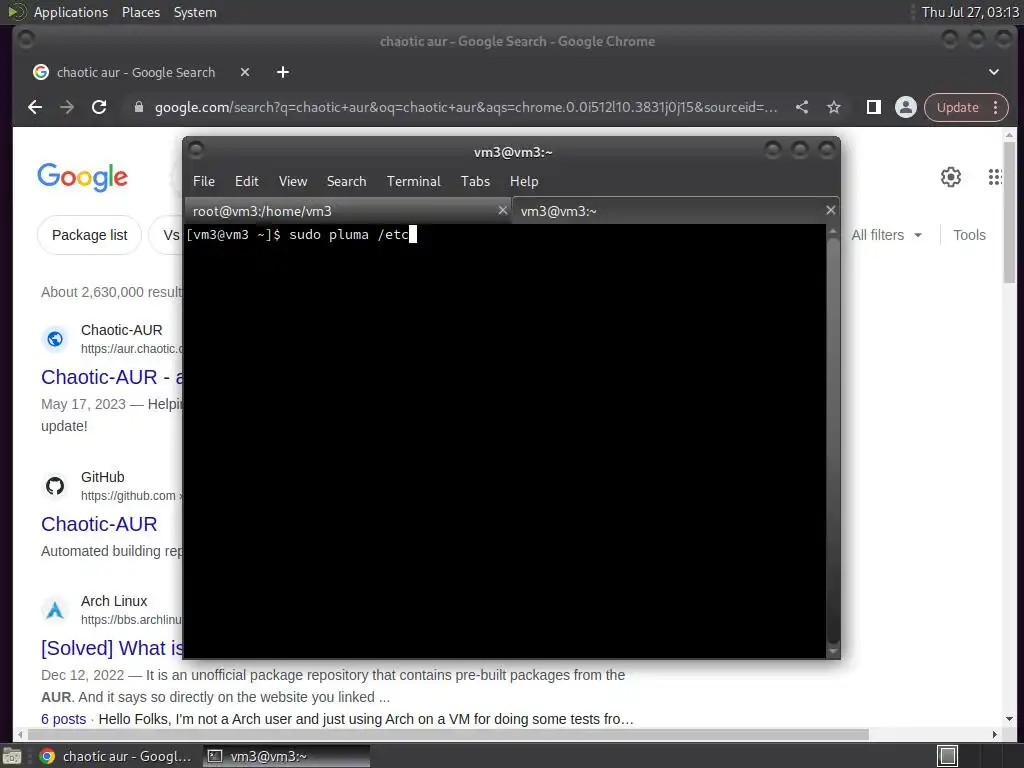The width and height of the screenshot is (1024, 768).
Task: Click the Arch Linux favicon
Action: [x=55, y=610]
